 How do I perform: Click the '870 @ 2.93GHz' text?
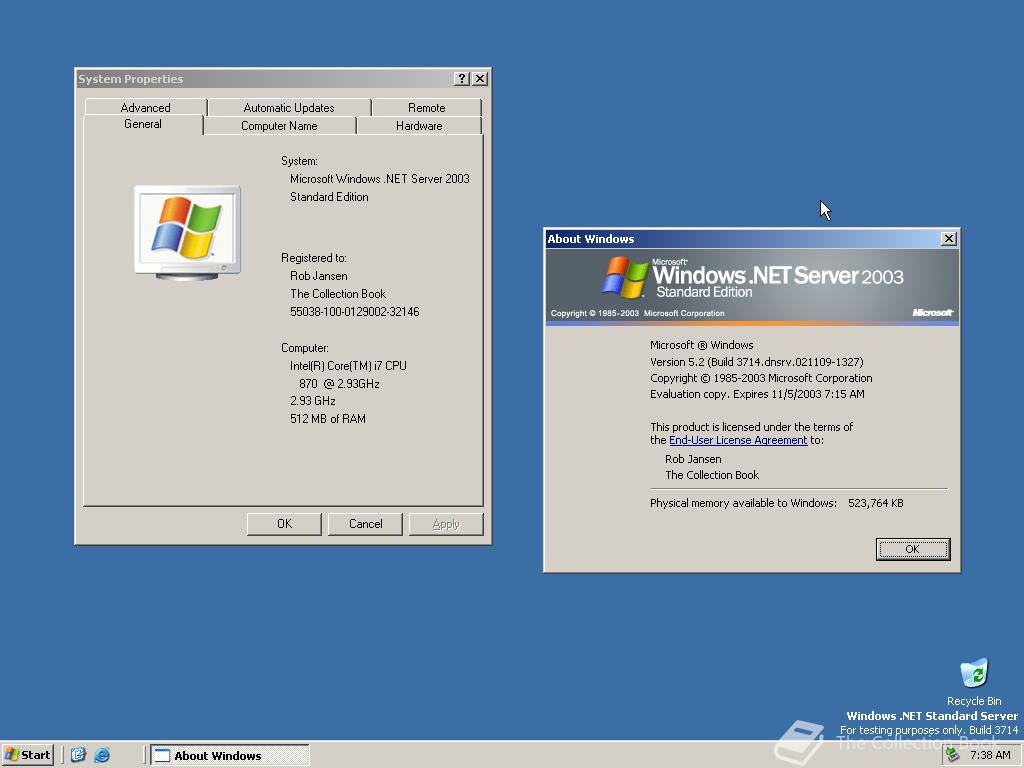point(339,384)
